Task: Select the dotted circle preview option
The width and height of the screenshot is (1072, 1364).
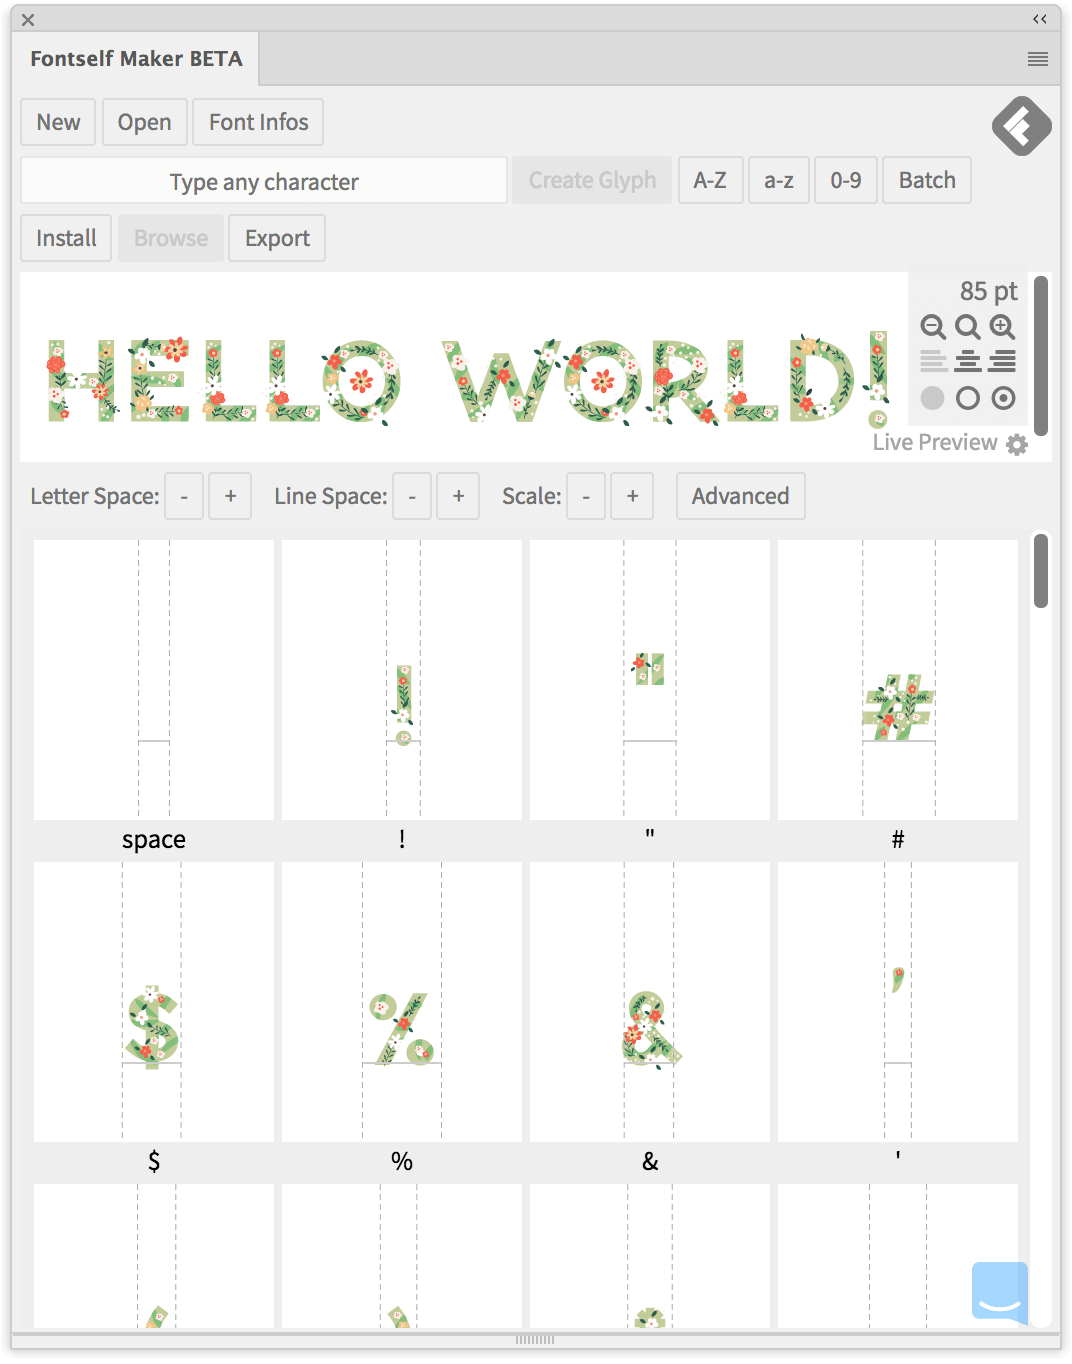Action: pyautogui.click(x=1003, y=398)
